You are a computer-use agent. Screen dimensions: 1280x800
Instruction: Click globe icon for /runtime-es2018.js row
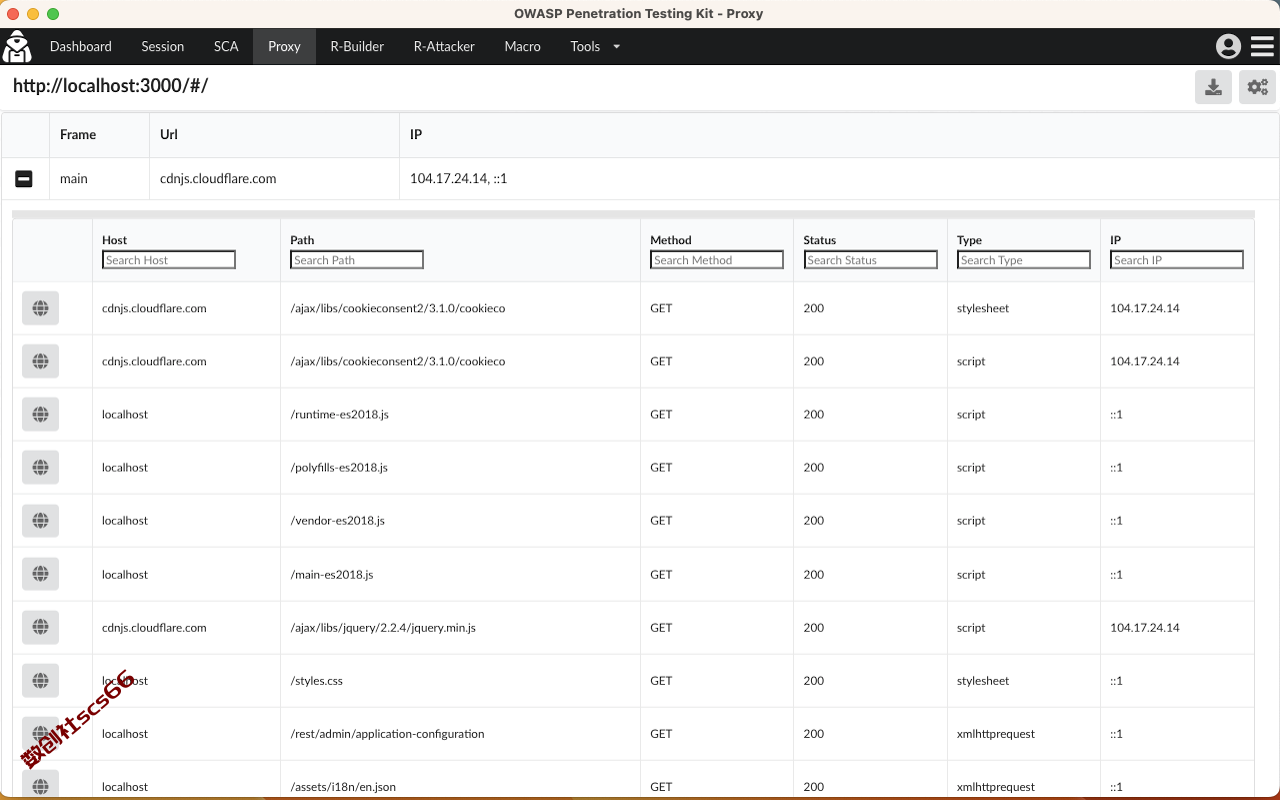(40, 414)
